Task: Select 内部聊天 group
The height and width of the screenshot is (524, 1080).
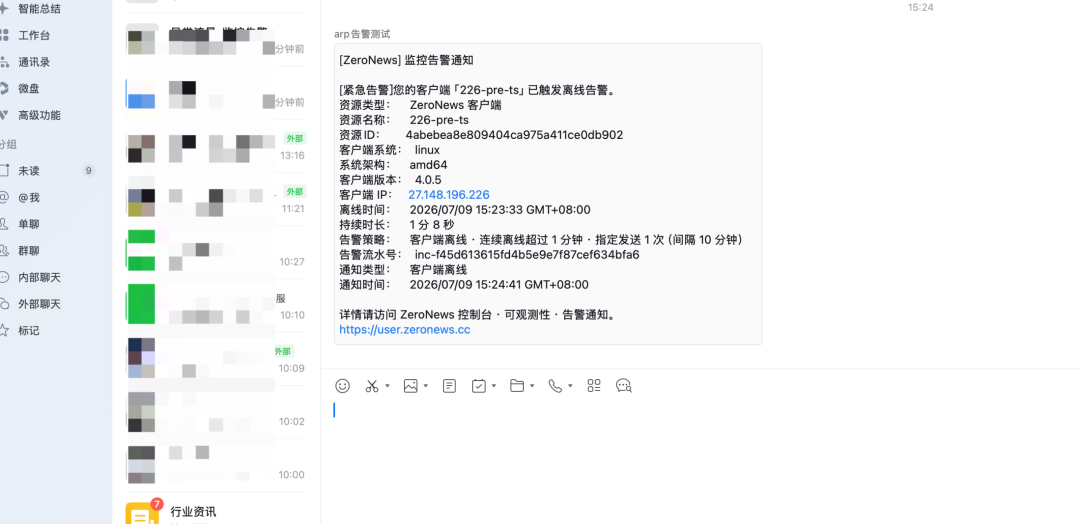Action: [x=39, y=277]
